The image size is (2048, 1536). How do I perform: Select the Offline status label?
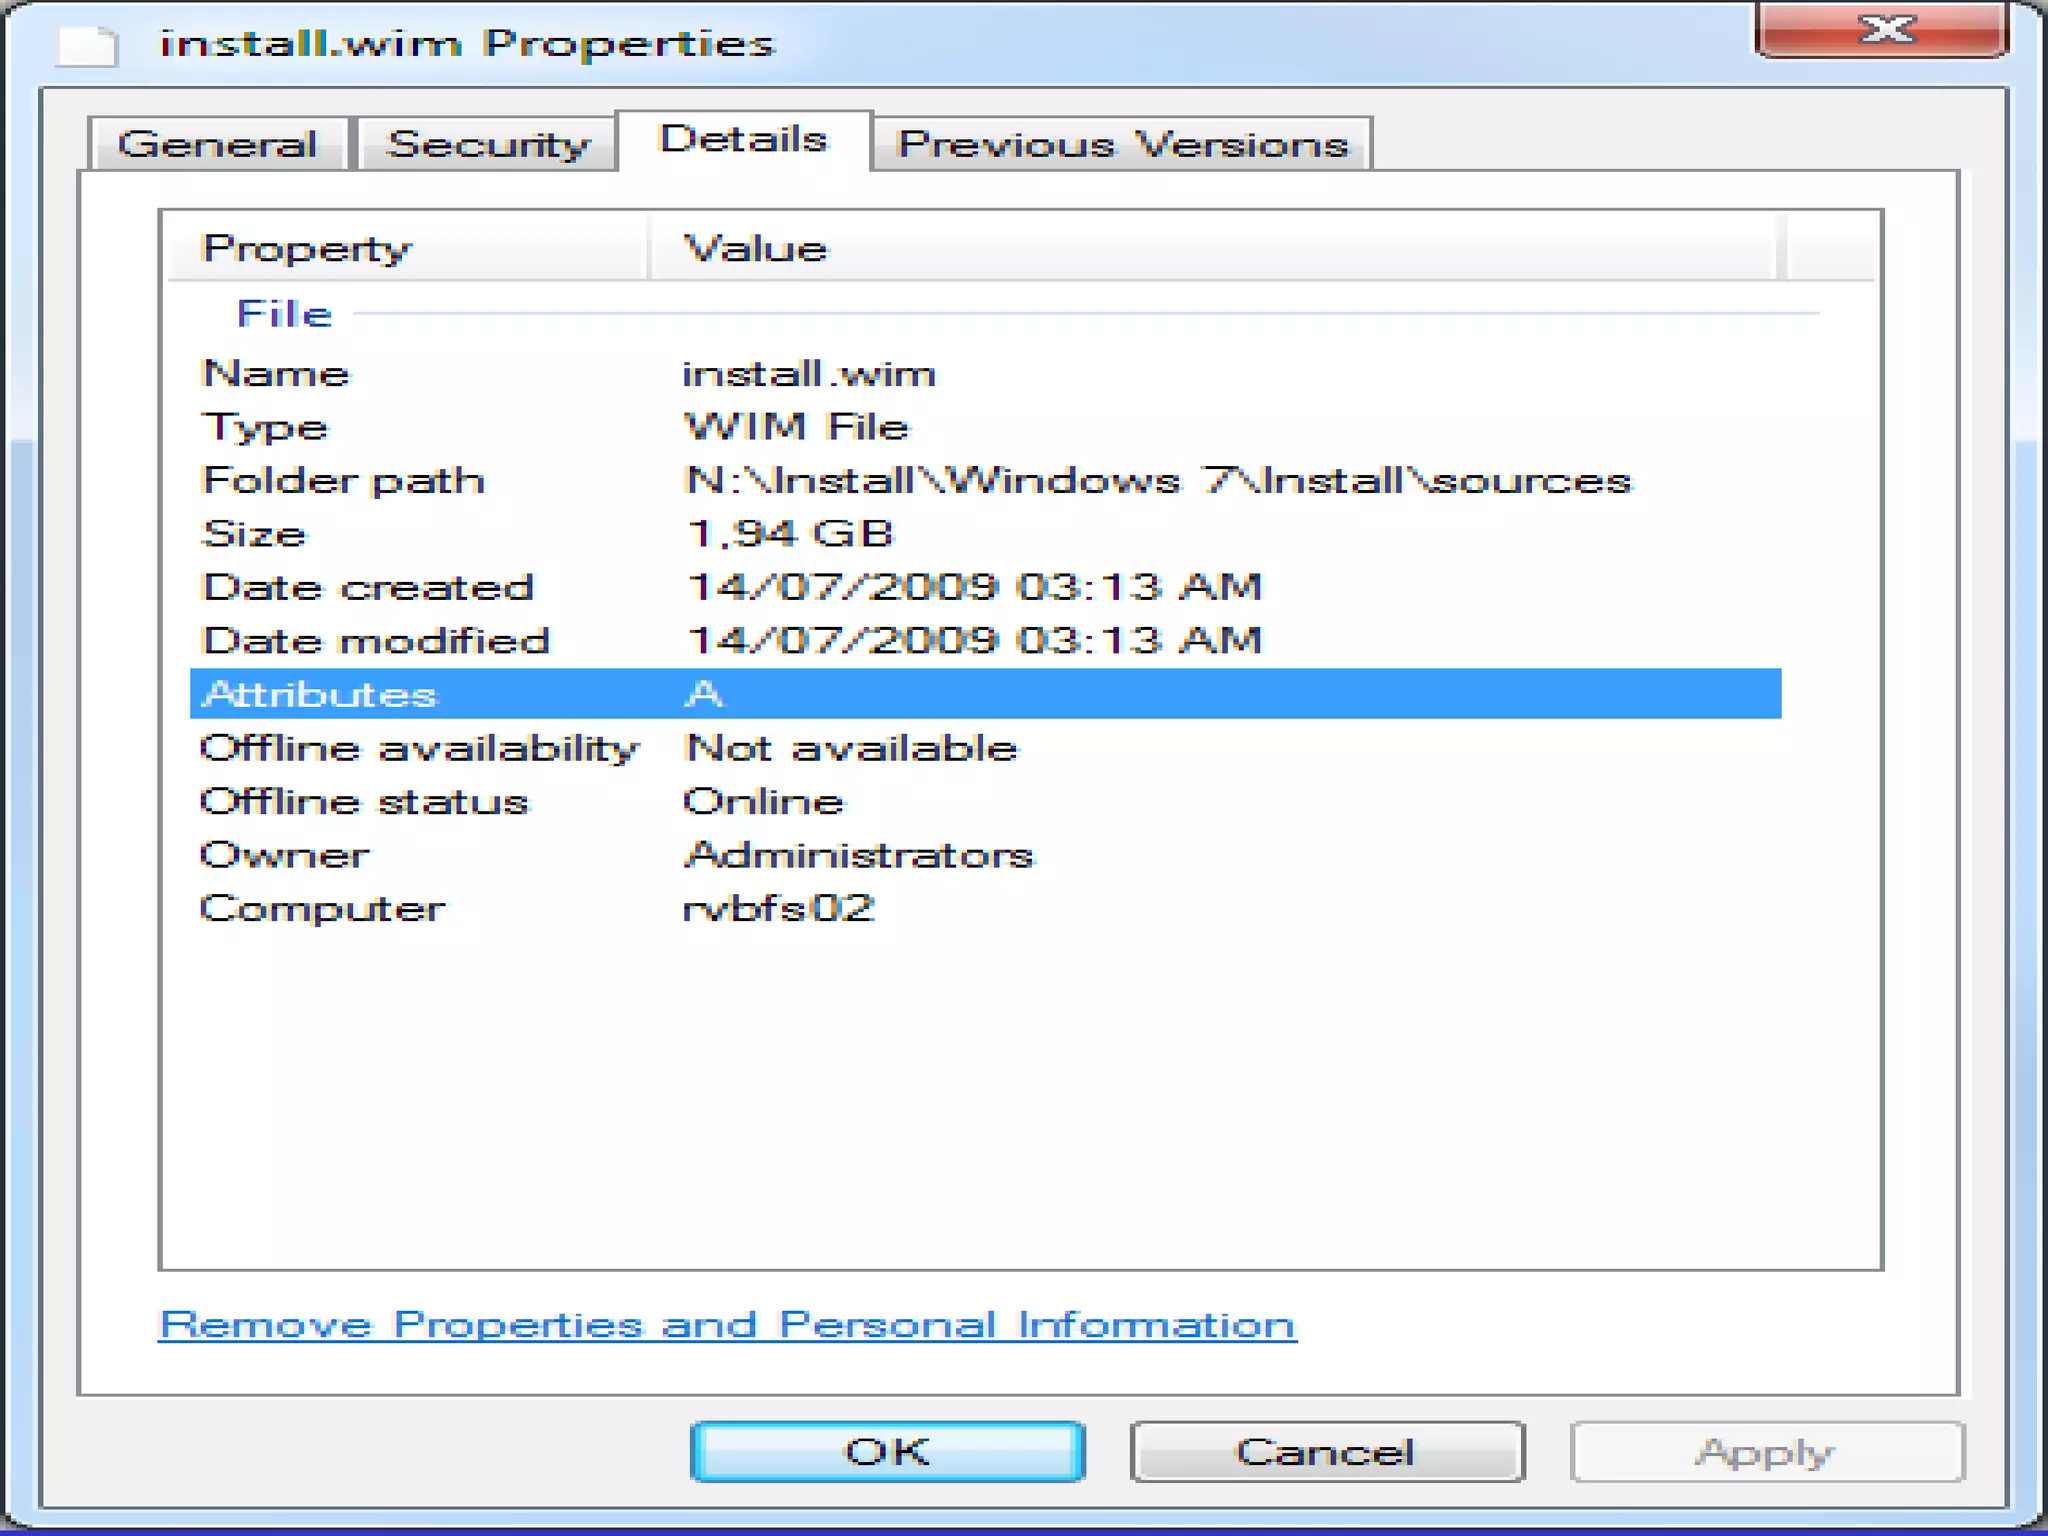coord(364,802)
